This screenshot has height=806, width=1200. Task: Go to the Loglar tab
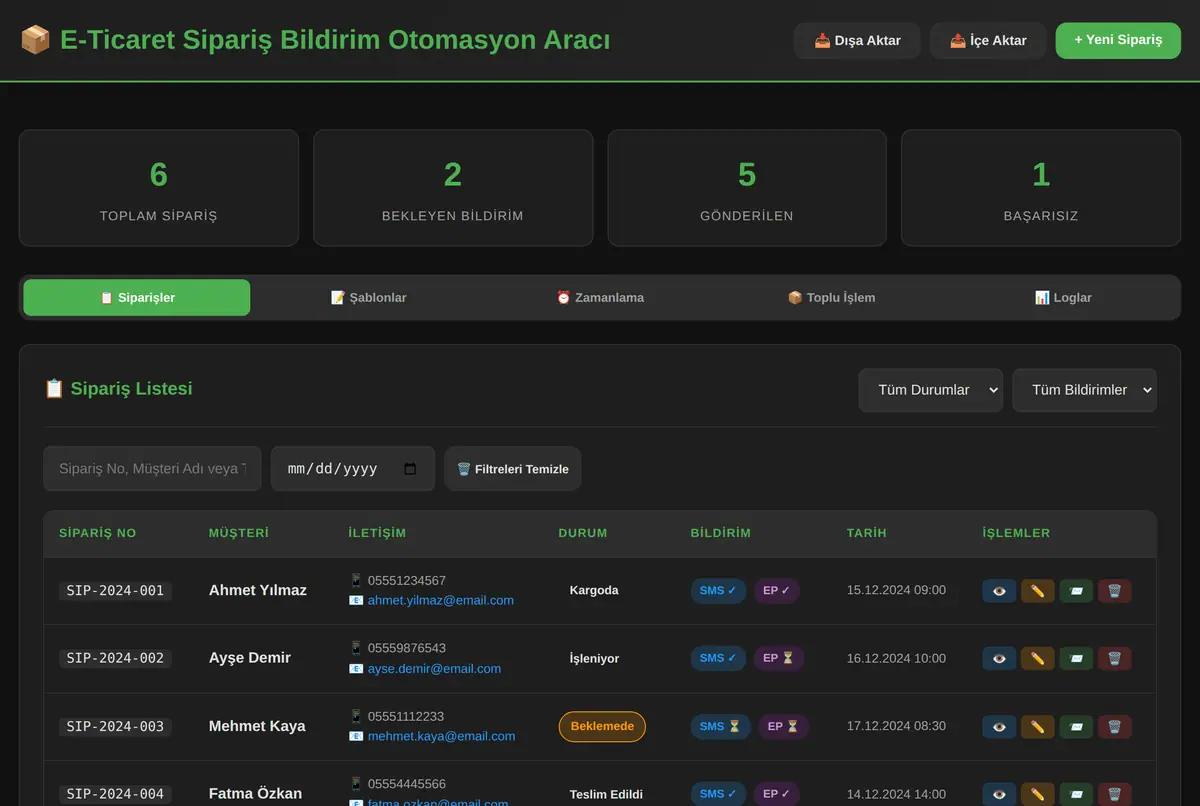click(1063, 298)
